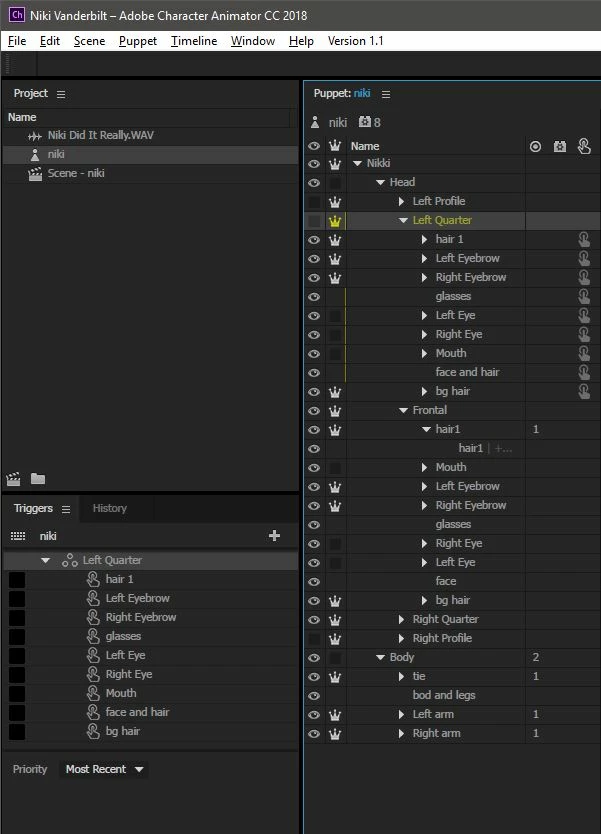Open the File menu
Screen dimensions: 601x834
pos(17,41)
